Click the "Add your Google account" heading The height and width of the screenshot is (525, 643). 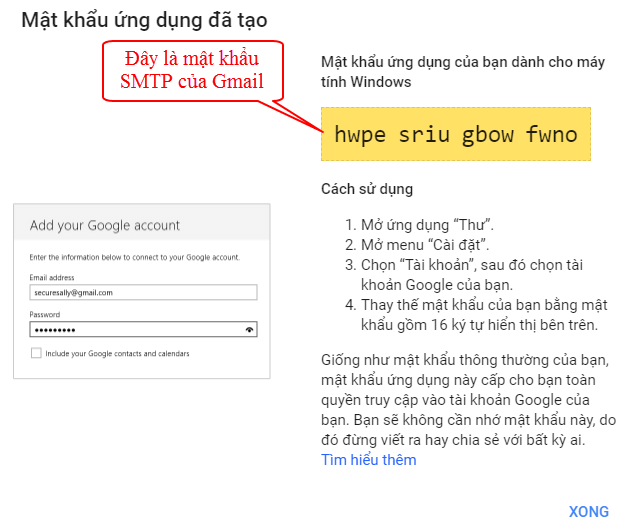coord(105,225)
